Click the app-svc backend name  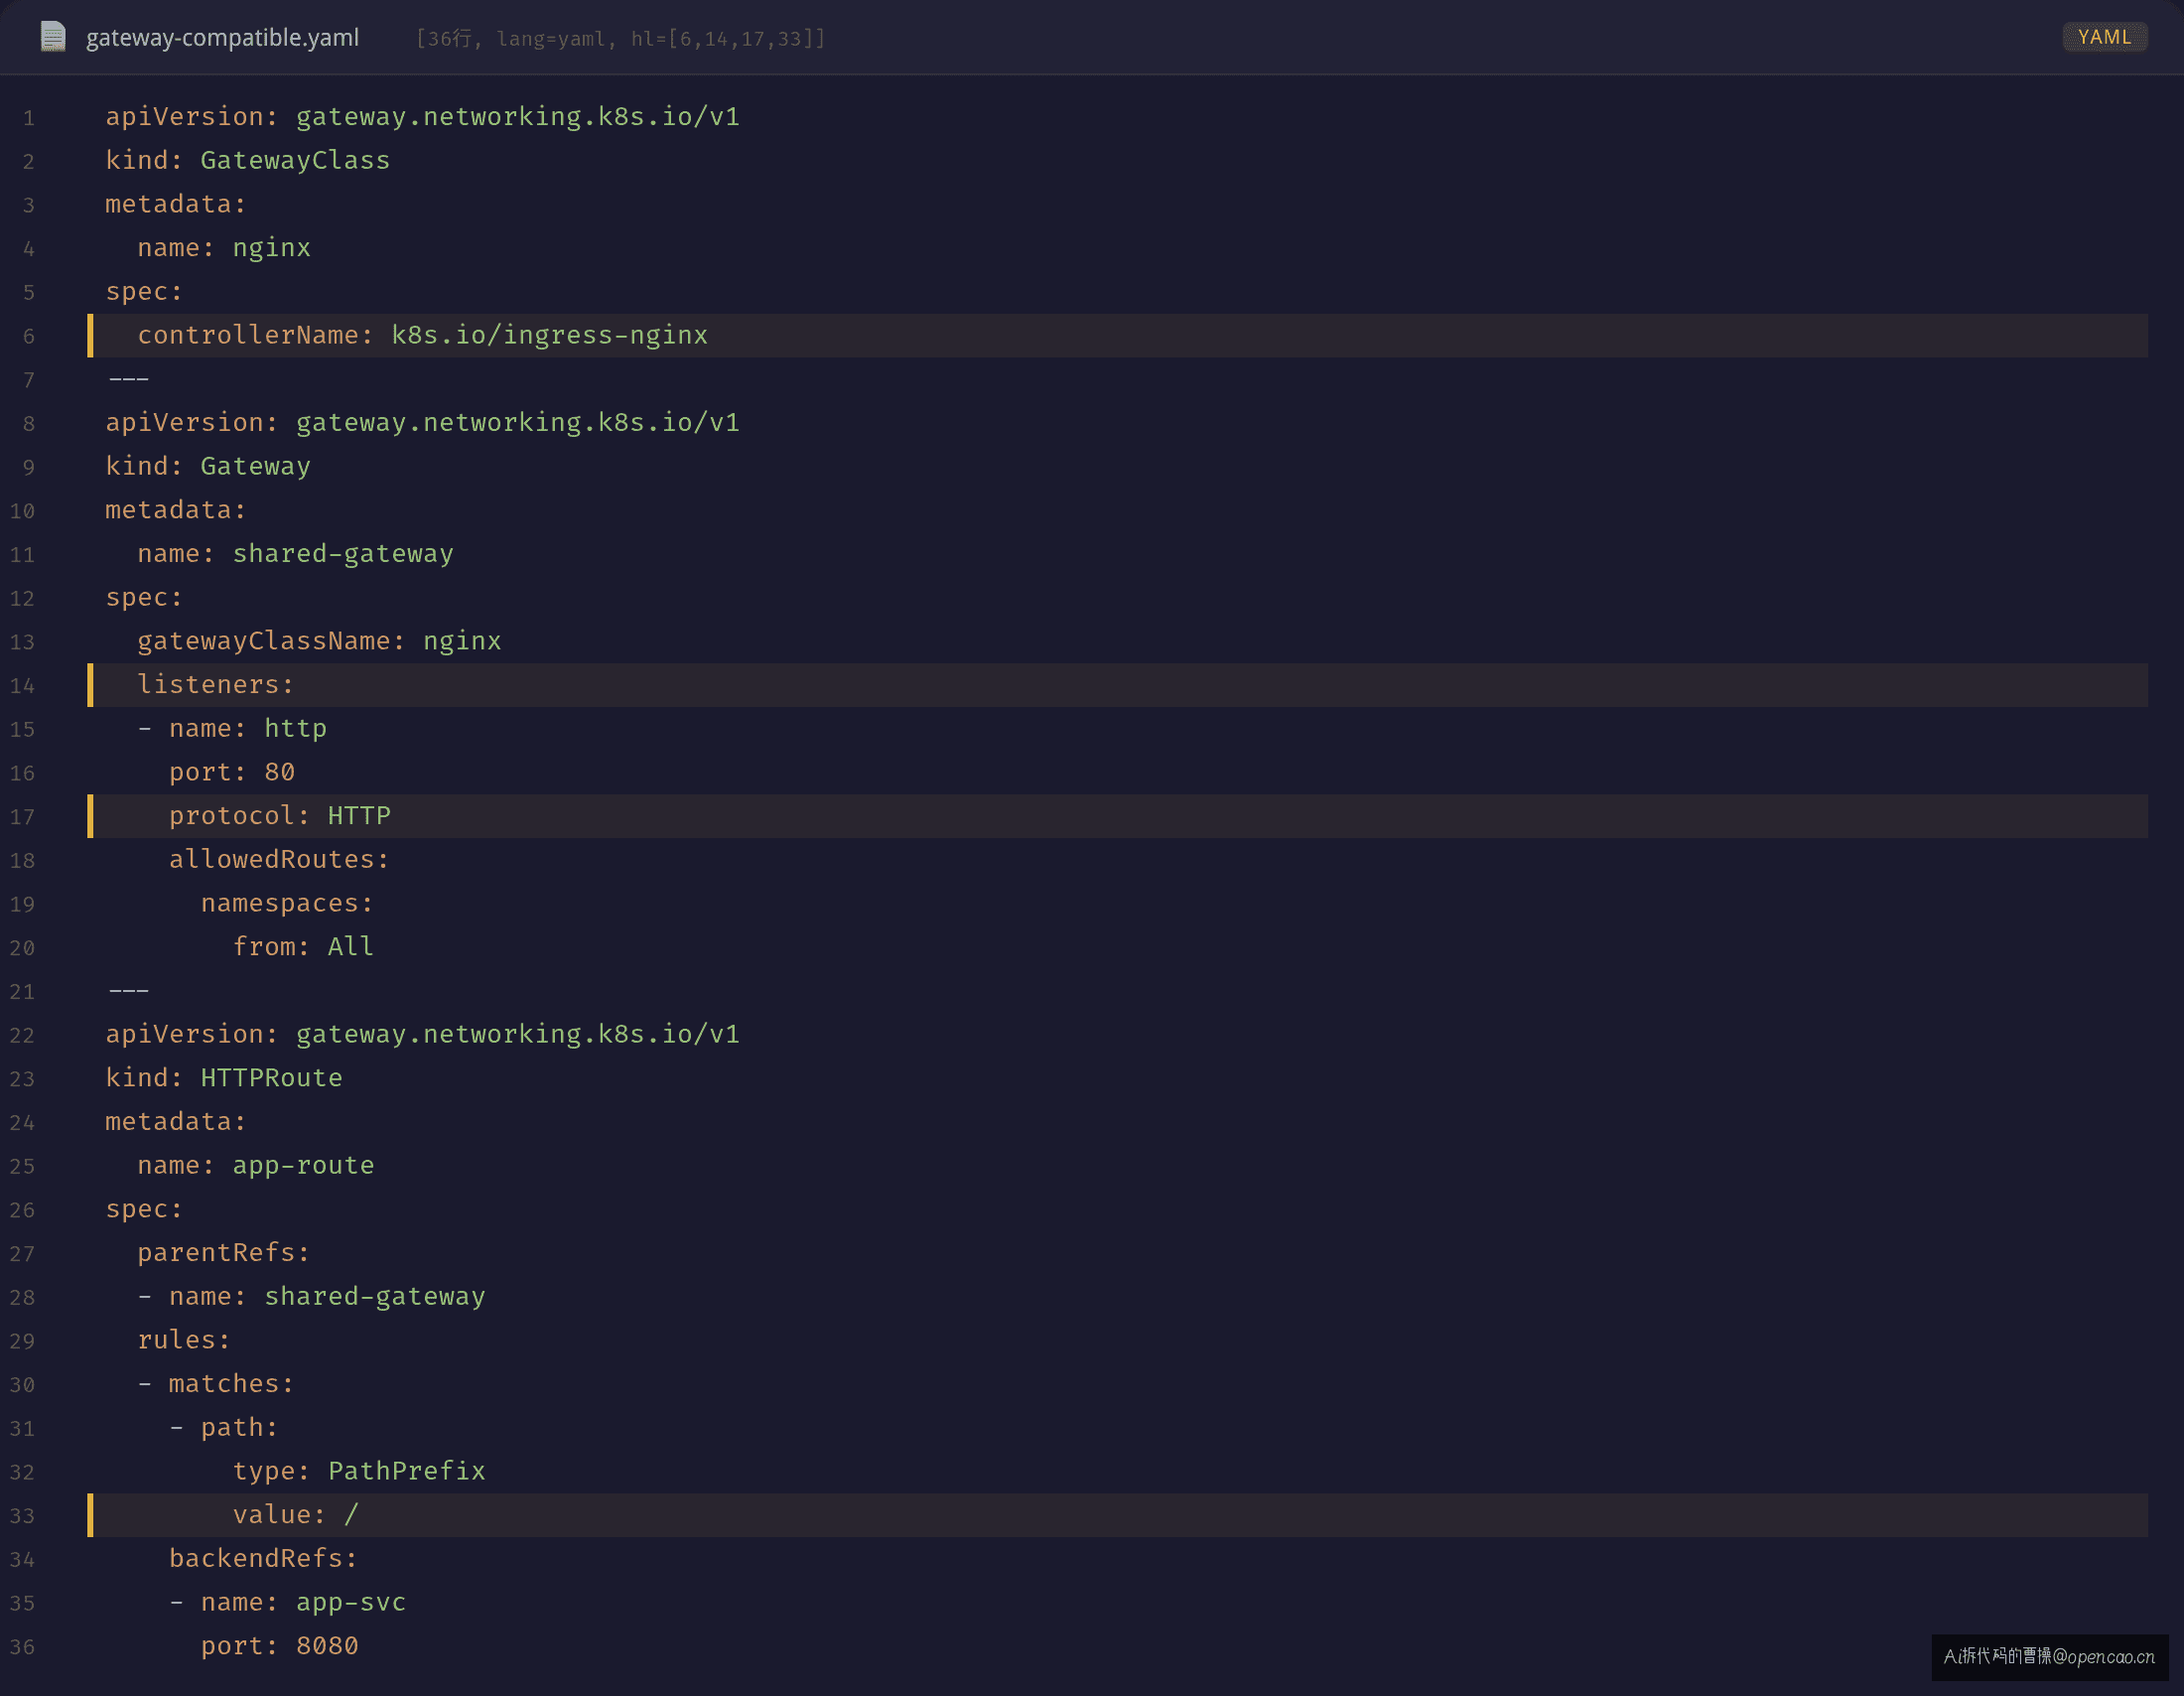351,1602
